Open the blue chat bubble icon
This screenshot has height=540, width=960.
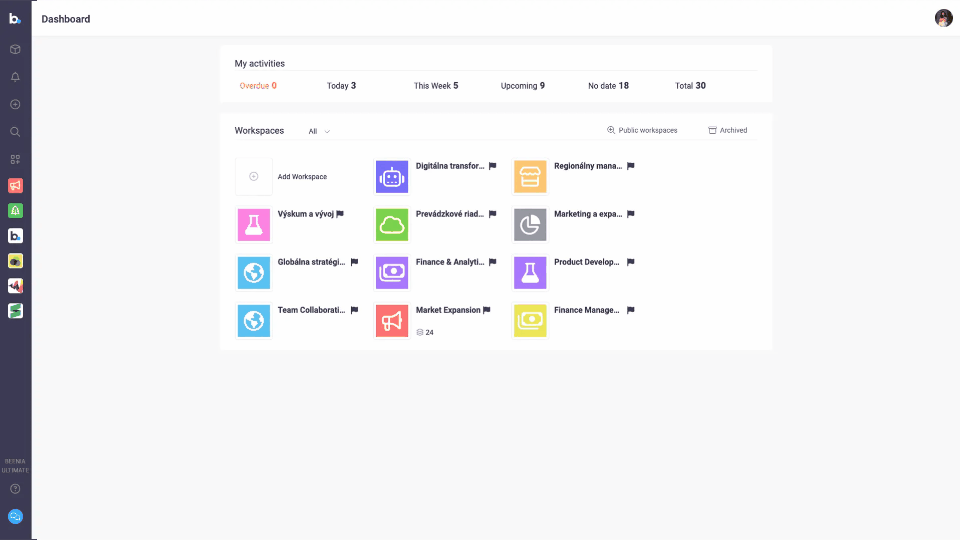click(x=15, y=517)
